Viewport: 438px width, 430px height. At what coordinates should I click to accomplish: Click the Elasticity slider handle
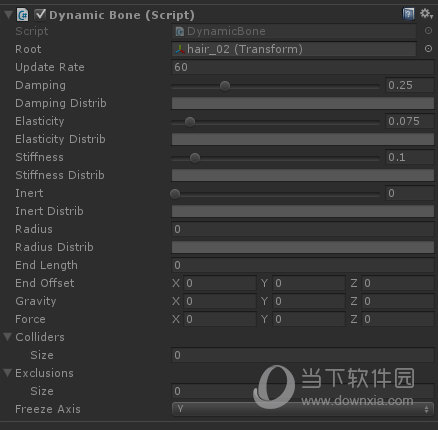coord(190,122)
